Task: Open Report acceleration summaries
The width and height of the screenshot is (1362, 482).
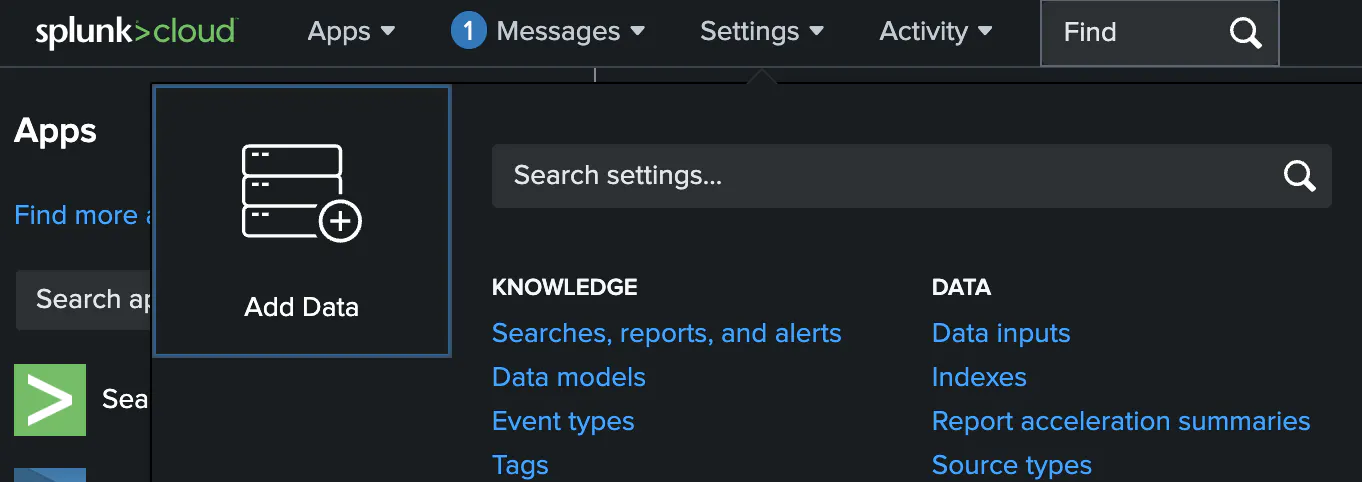Action: [x=1120, y=421]
